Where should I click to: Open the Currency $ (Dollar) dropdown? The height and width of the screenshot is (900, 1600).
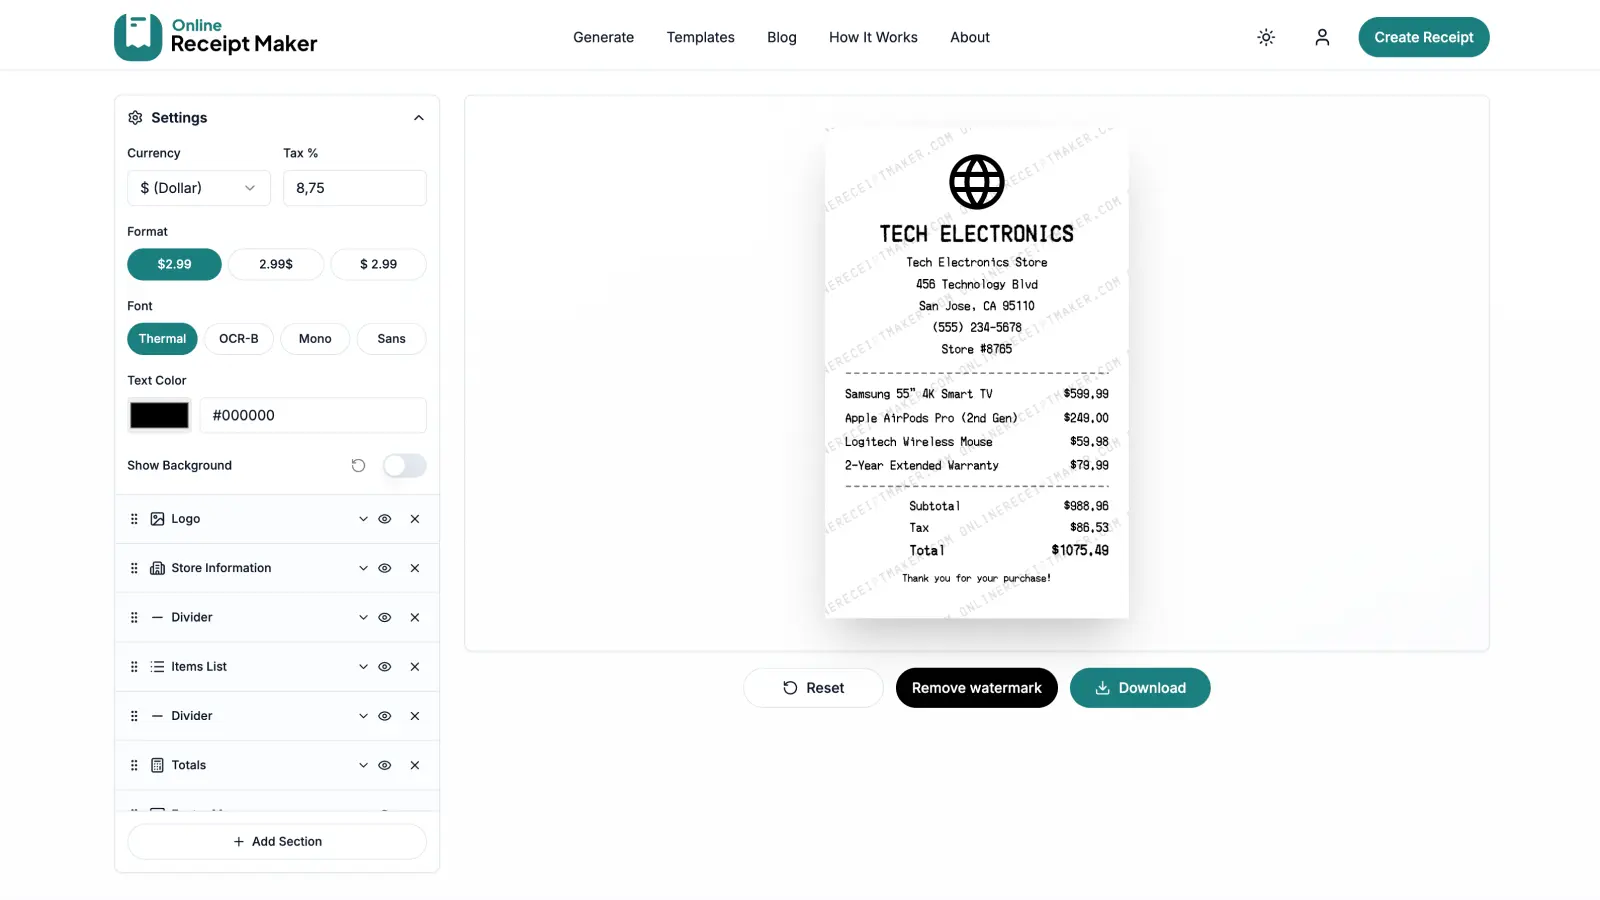pos(199,188)
